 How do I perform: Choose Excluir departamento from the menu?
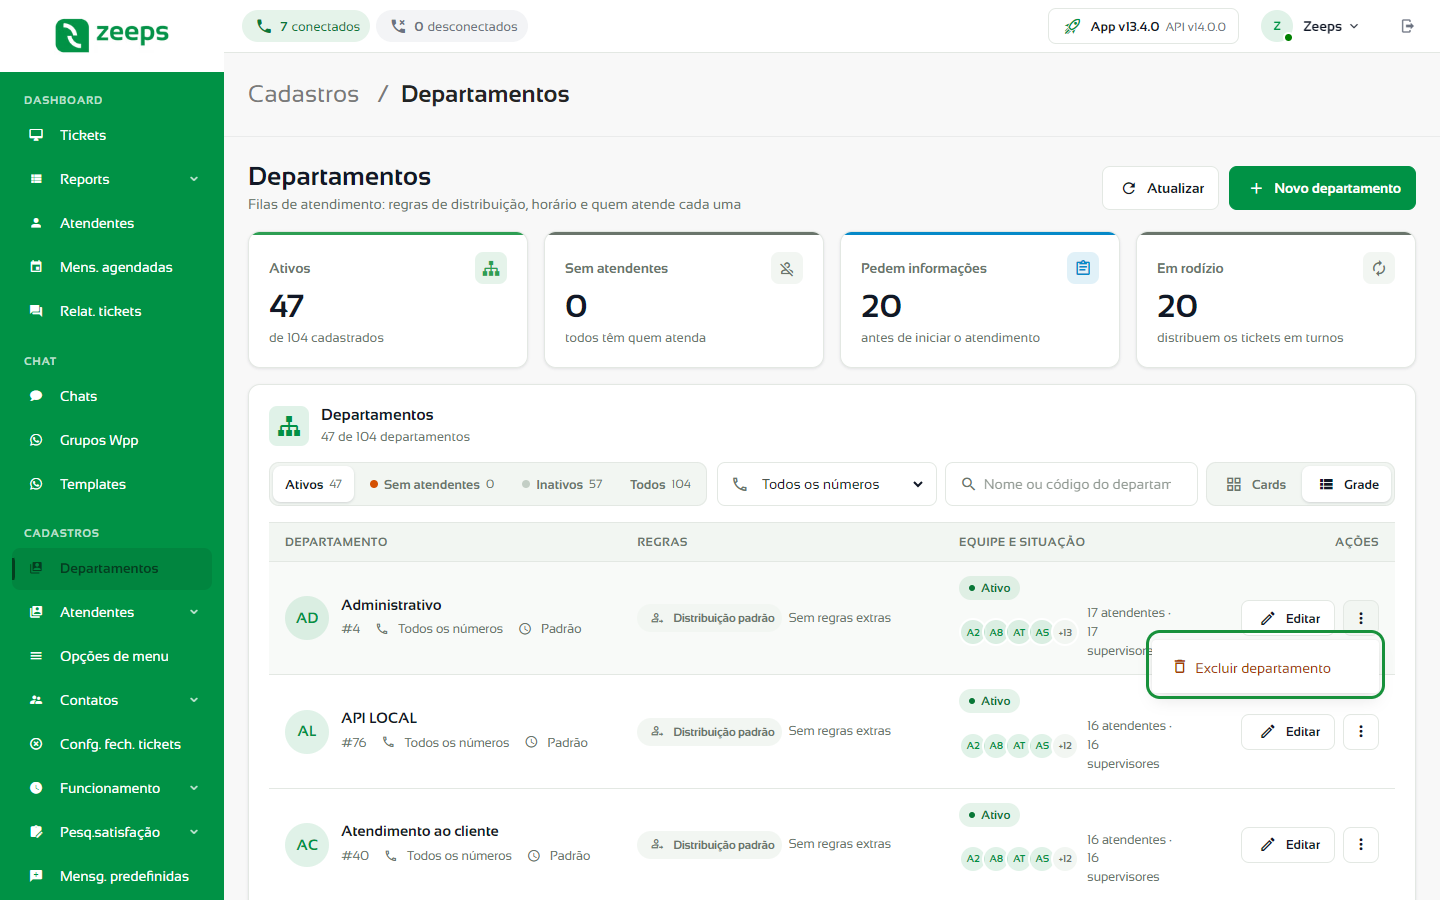pyautogui.click(x=1265, y=668)
